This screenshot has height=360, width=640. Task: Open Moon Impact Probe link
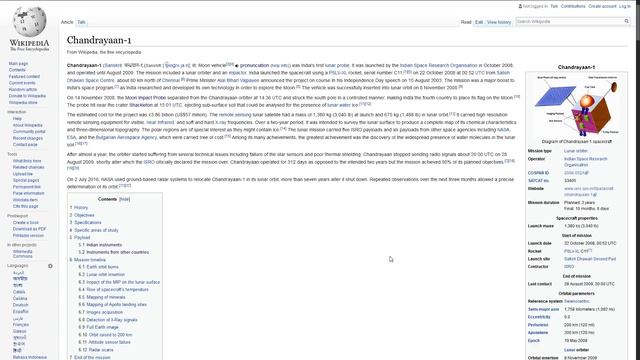145,98
